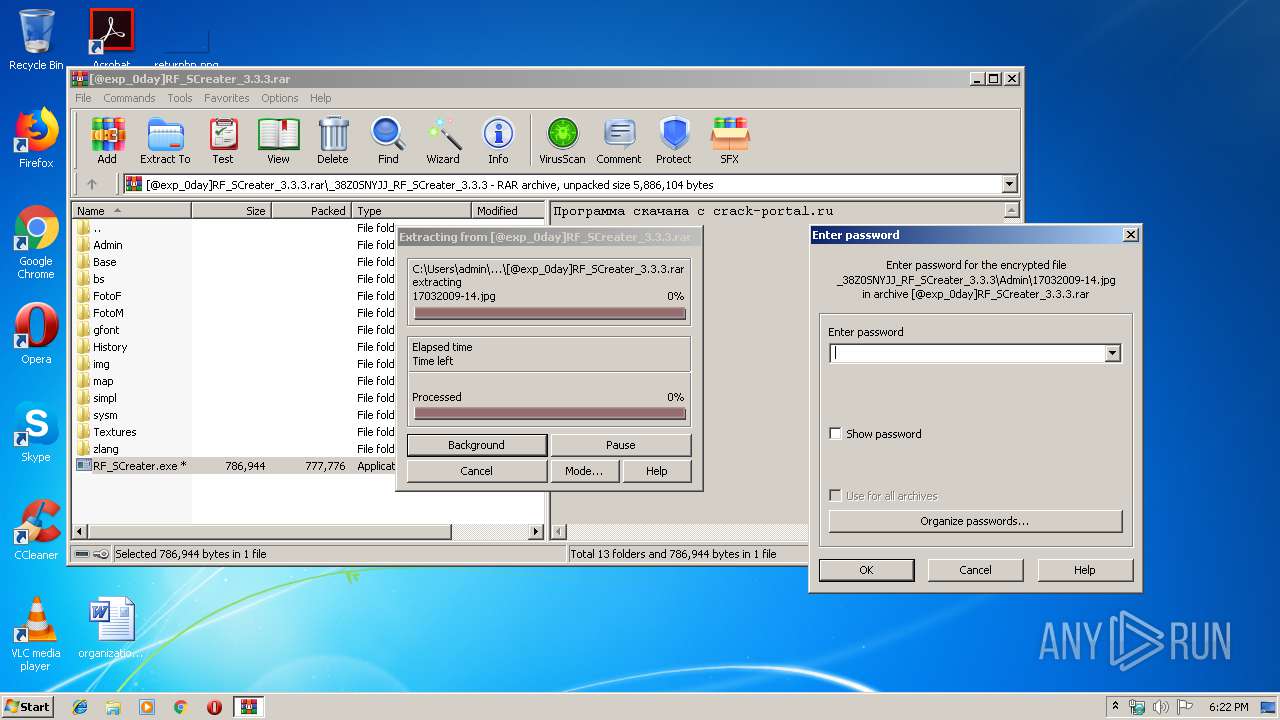Click the file list horizontal scrollbar
The width and height of the screenshot is (1280, 720).
pyautogui.click(x=309, y=532)
